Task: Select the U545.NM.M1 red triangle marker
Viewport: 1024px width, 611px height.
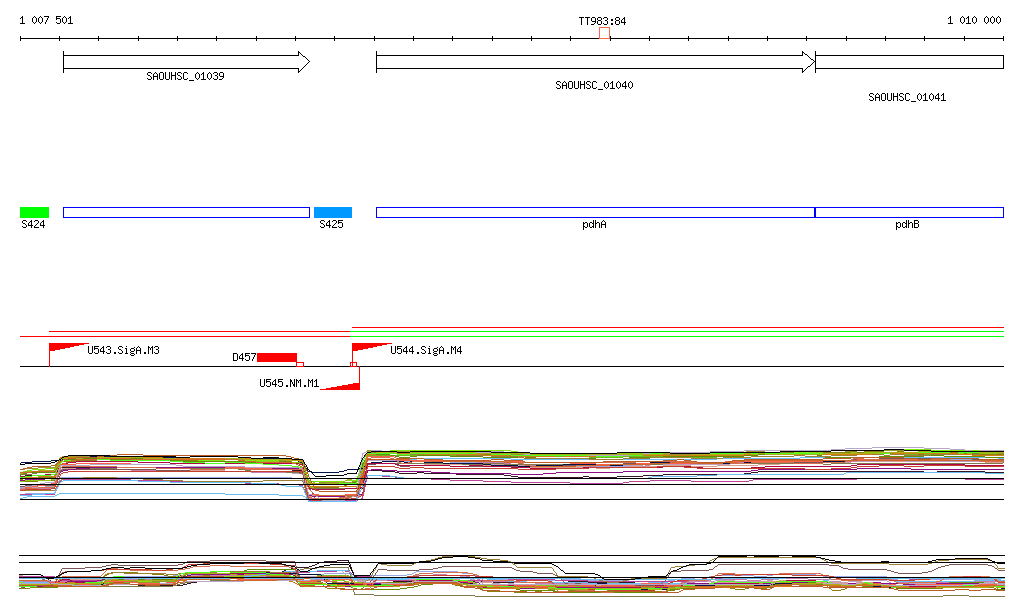Action: click(347, 385)
